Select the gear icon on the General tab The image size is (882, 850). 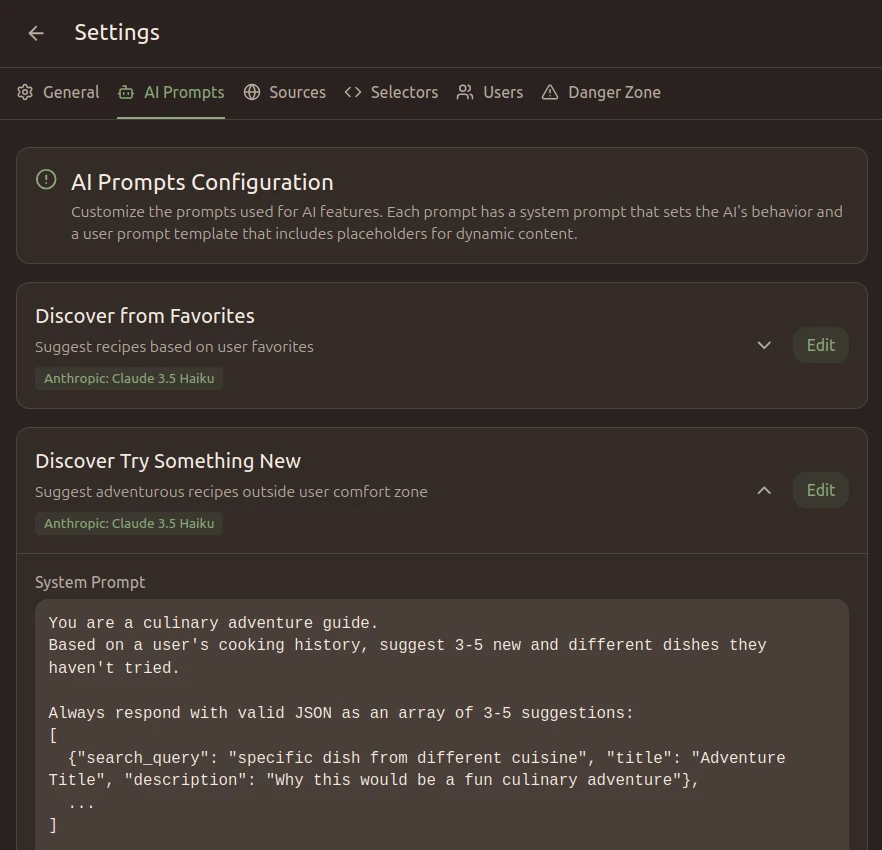25,92
